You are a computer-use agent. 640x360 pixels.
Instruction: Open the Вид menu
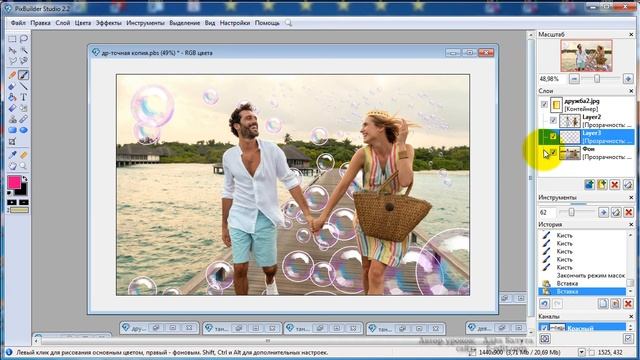210,23
